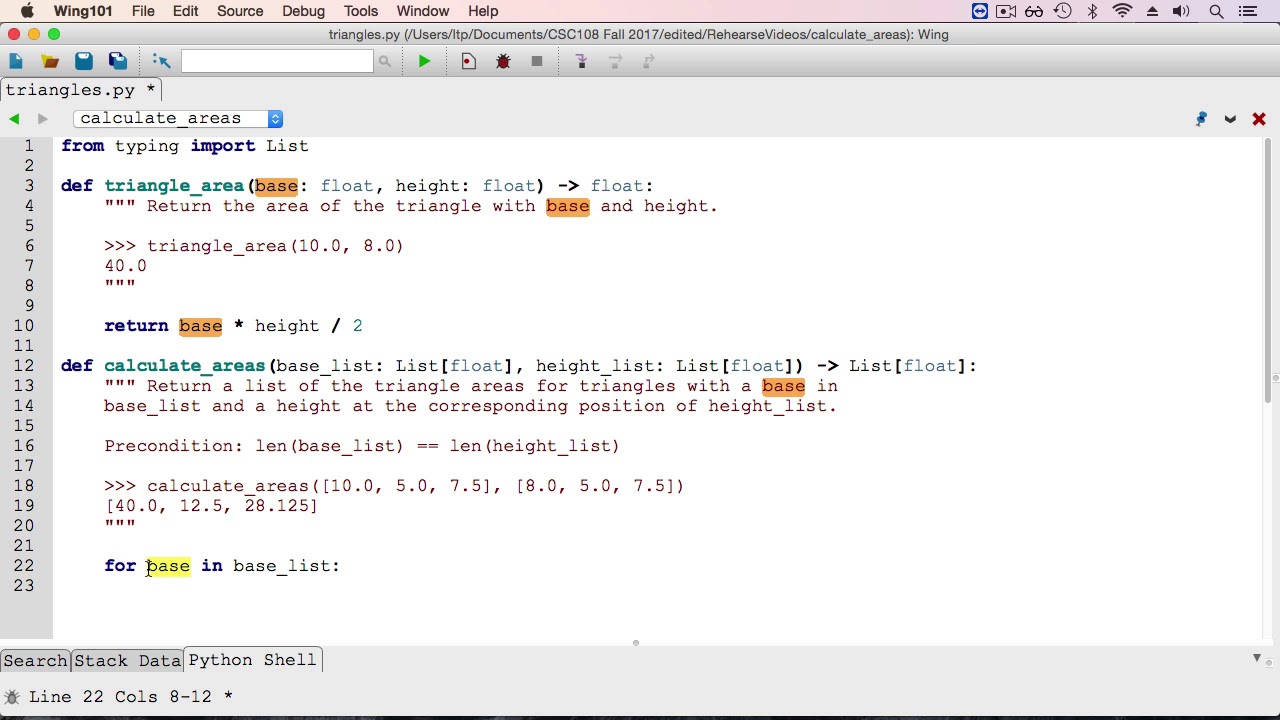Click the 'return' keyword on line 10
The image size is (1280, 720).
click(136, 326)
